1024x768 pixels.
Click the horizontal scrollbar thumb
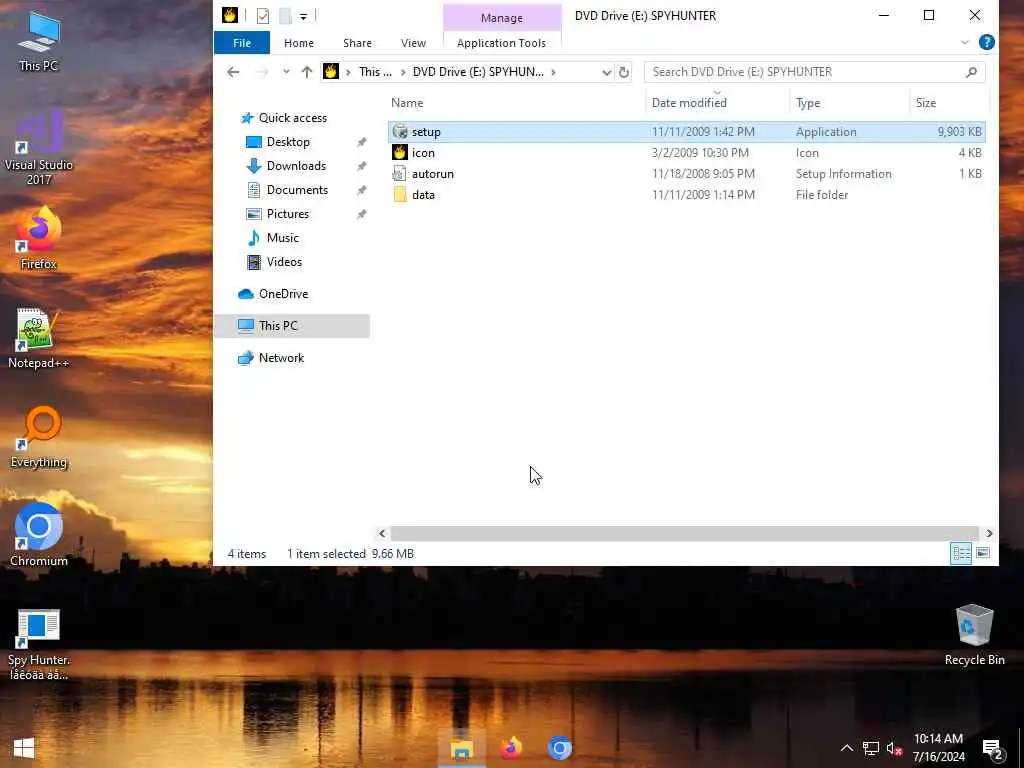pos(684,534)
